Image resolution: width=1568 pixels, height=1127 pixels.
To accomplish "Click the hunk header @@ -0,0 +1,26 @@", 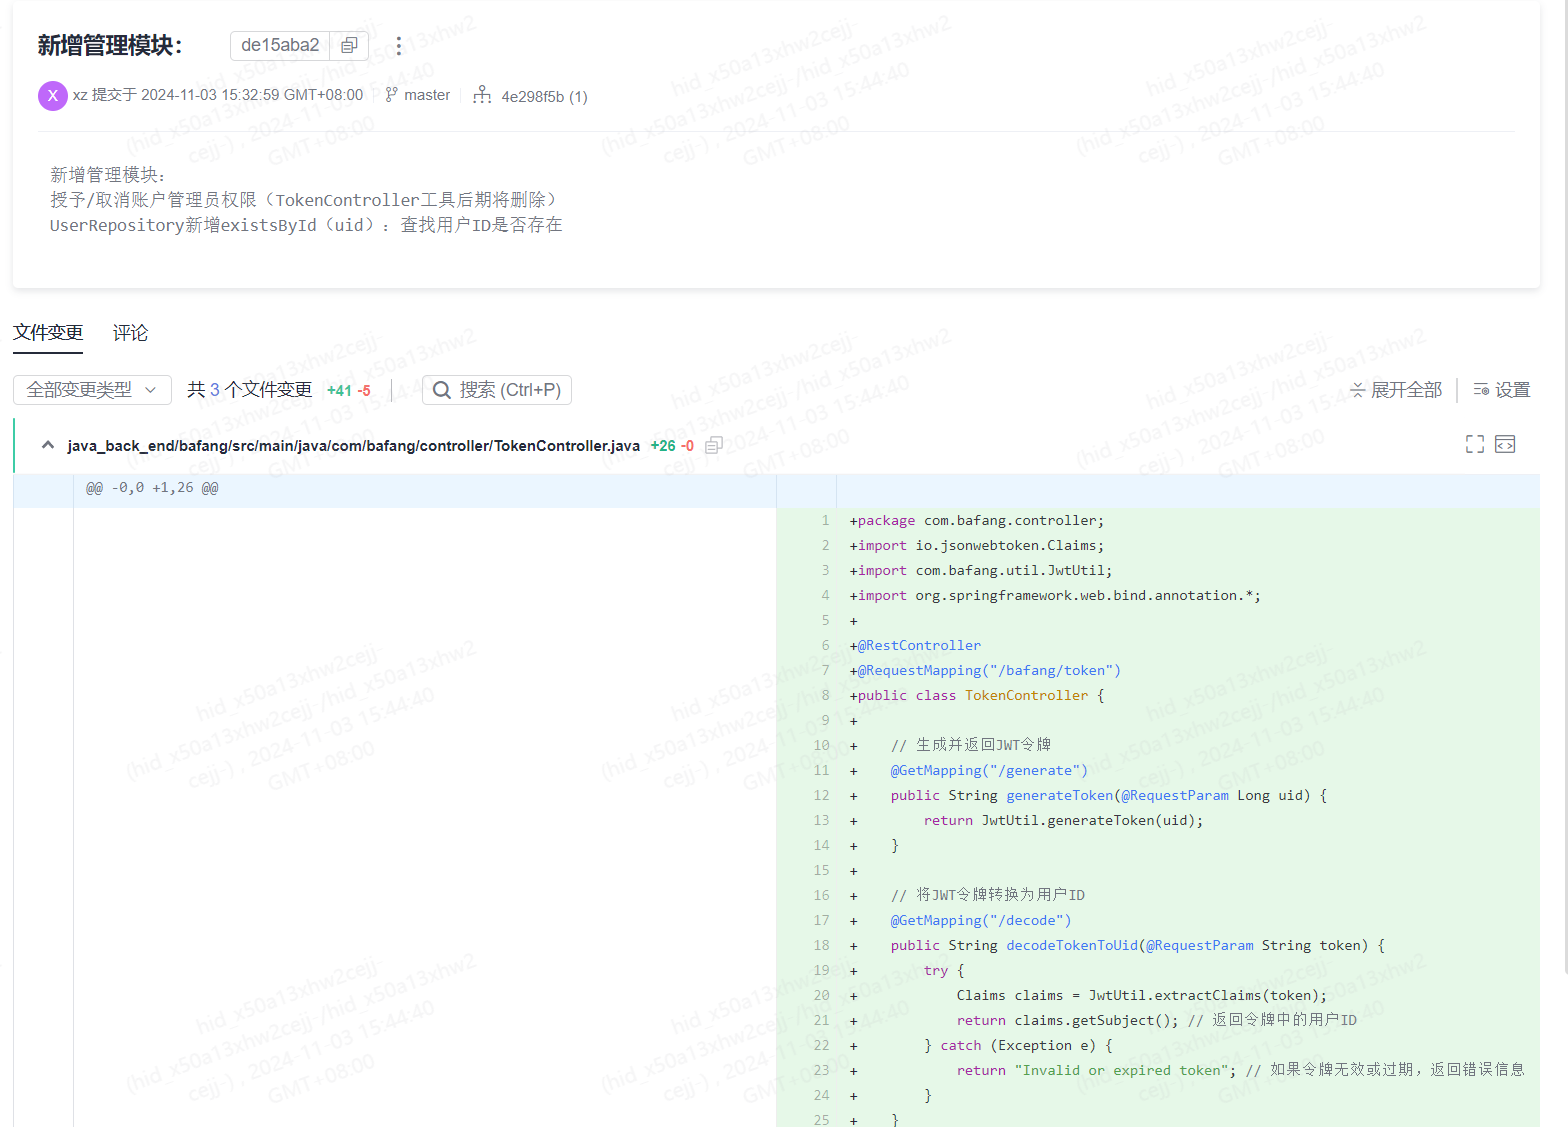I will tap(152, 488).
